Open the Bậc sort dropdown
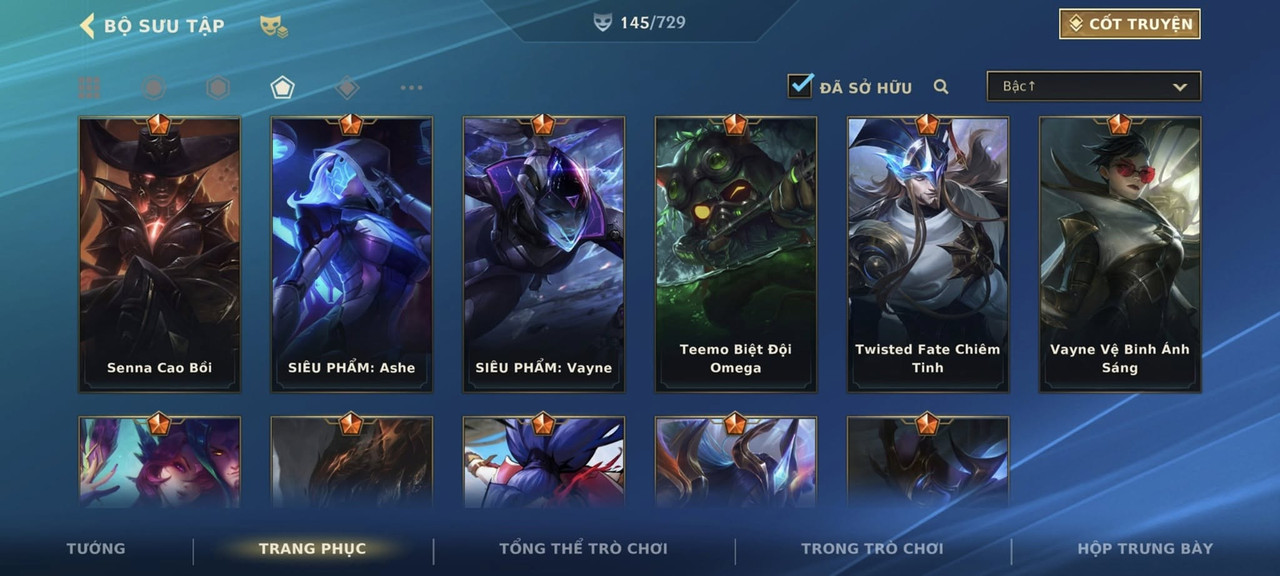Image resolution: width=1280 pixels, height=576 pixels. 1094,86
